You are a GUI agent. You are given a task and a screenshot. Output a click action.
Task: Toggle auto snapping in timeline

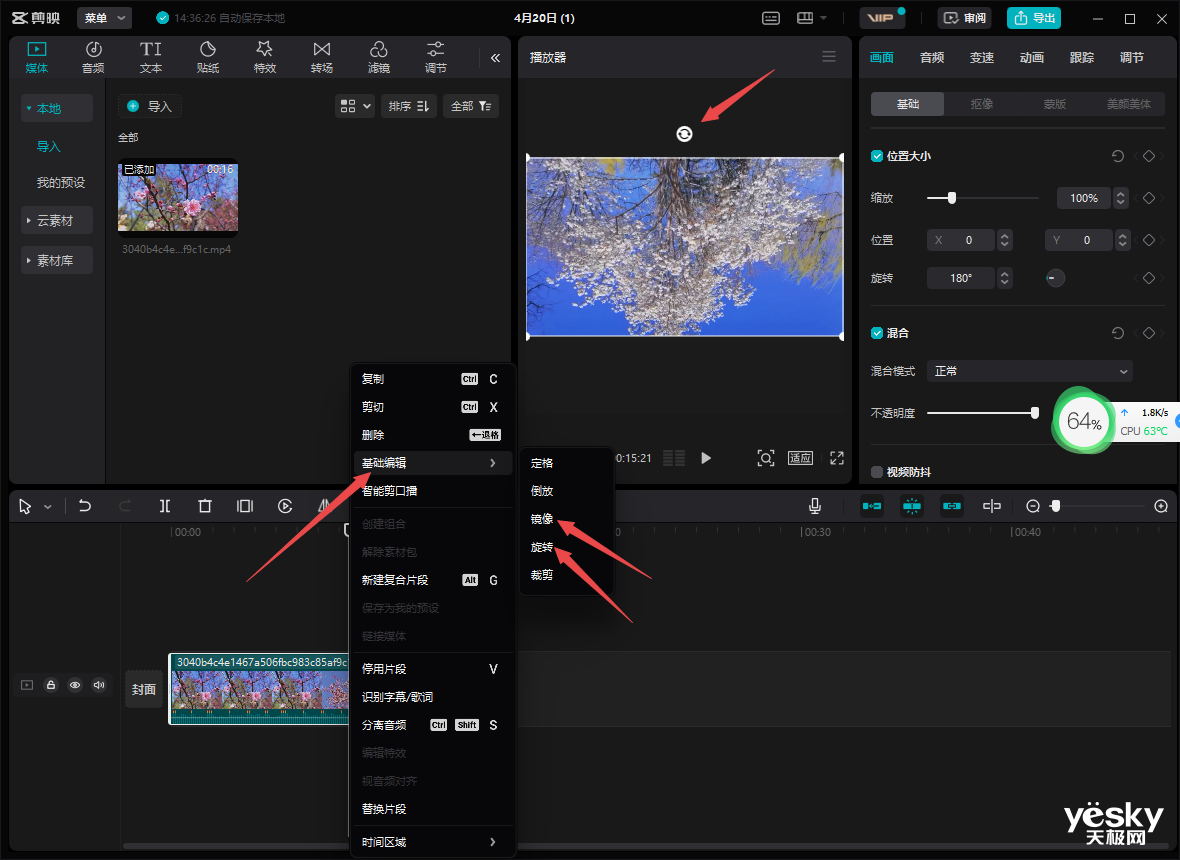[x=911, y=506]
